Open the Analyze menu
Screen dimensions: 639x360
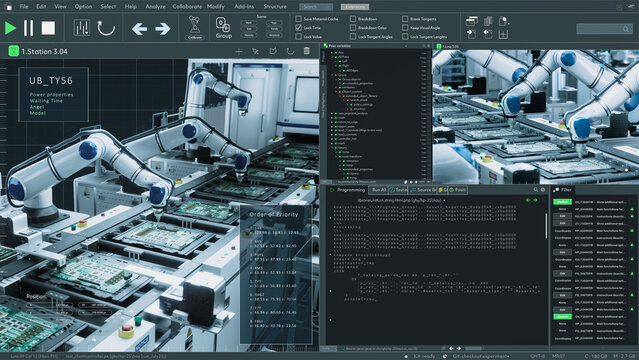point(155,7)
